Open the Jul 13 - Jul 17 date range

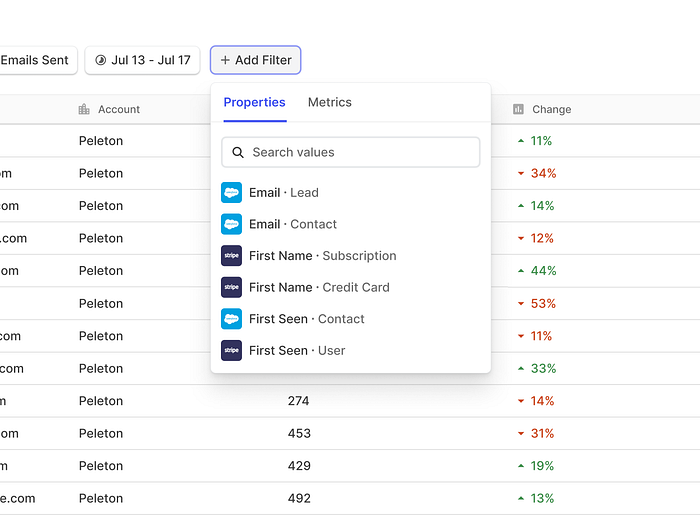pyautogui.click(x=142, y=60)
